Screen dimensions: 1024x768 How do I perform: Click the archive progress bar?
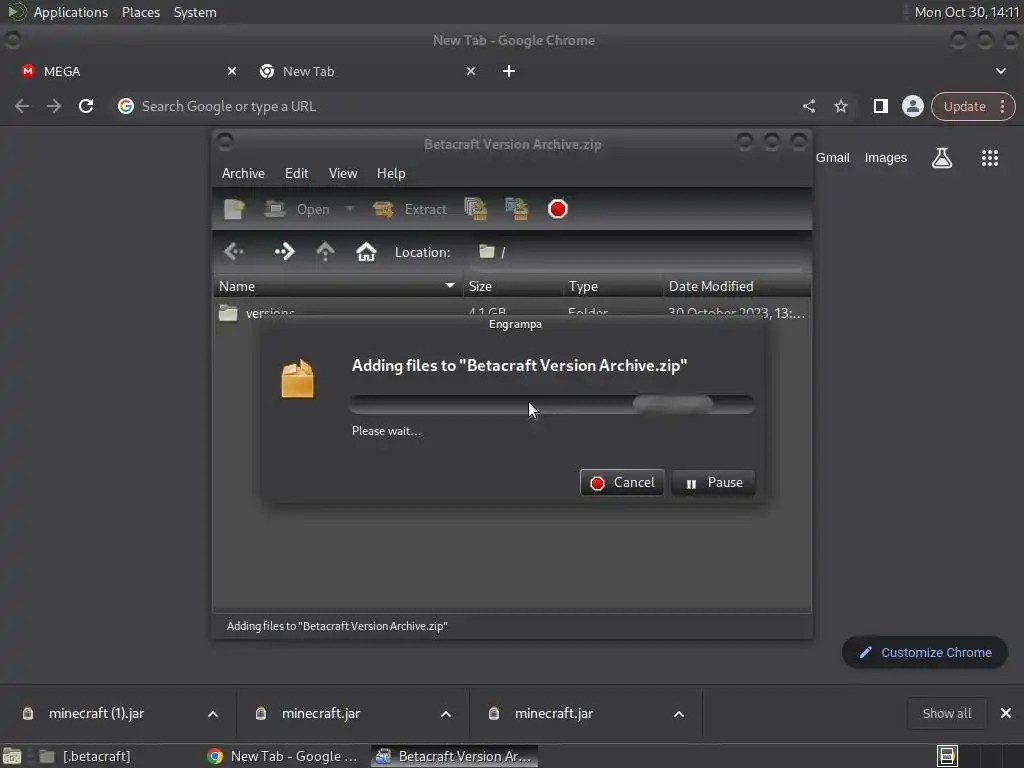pos(552,404)
